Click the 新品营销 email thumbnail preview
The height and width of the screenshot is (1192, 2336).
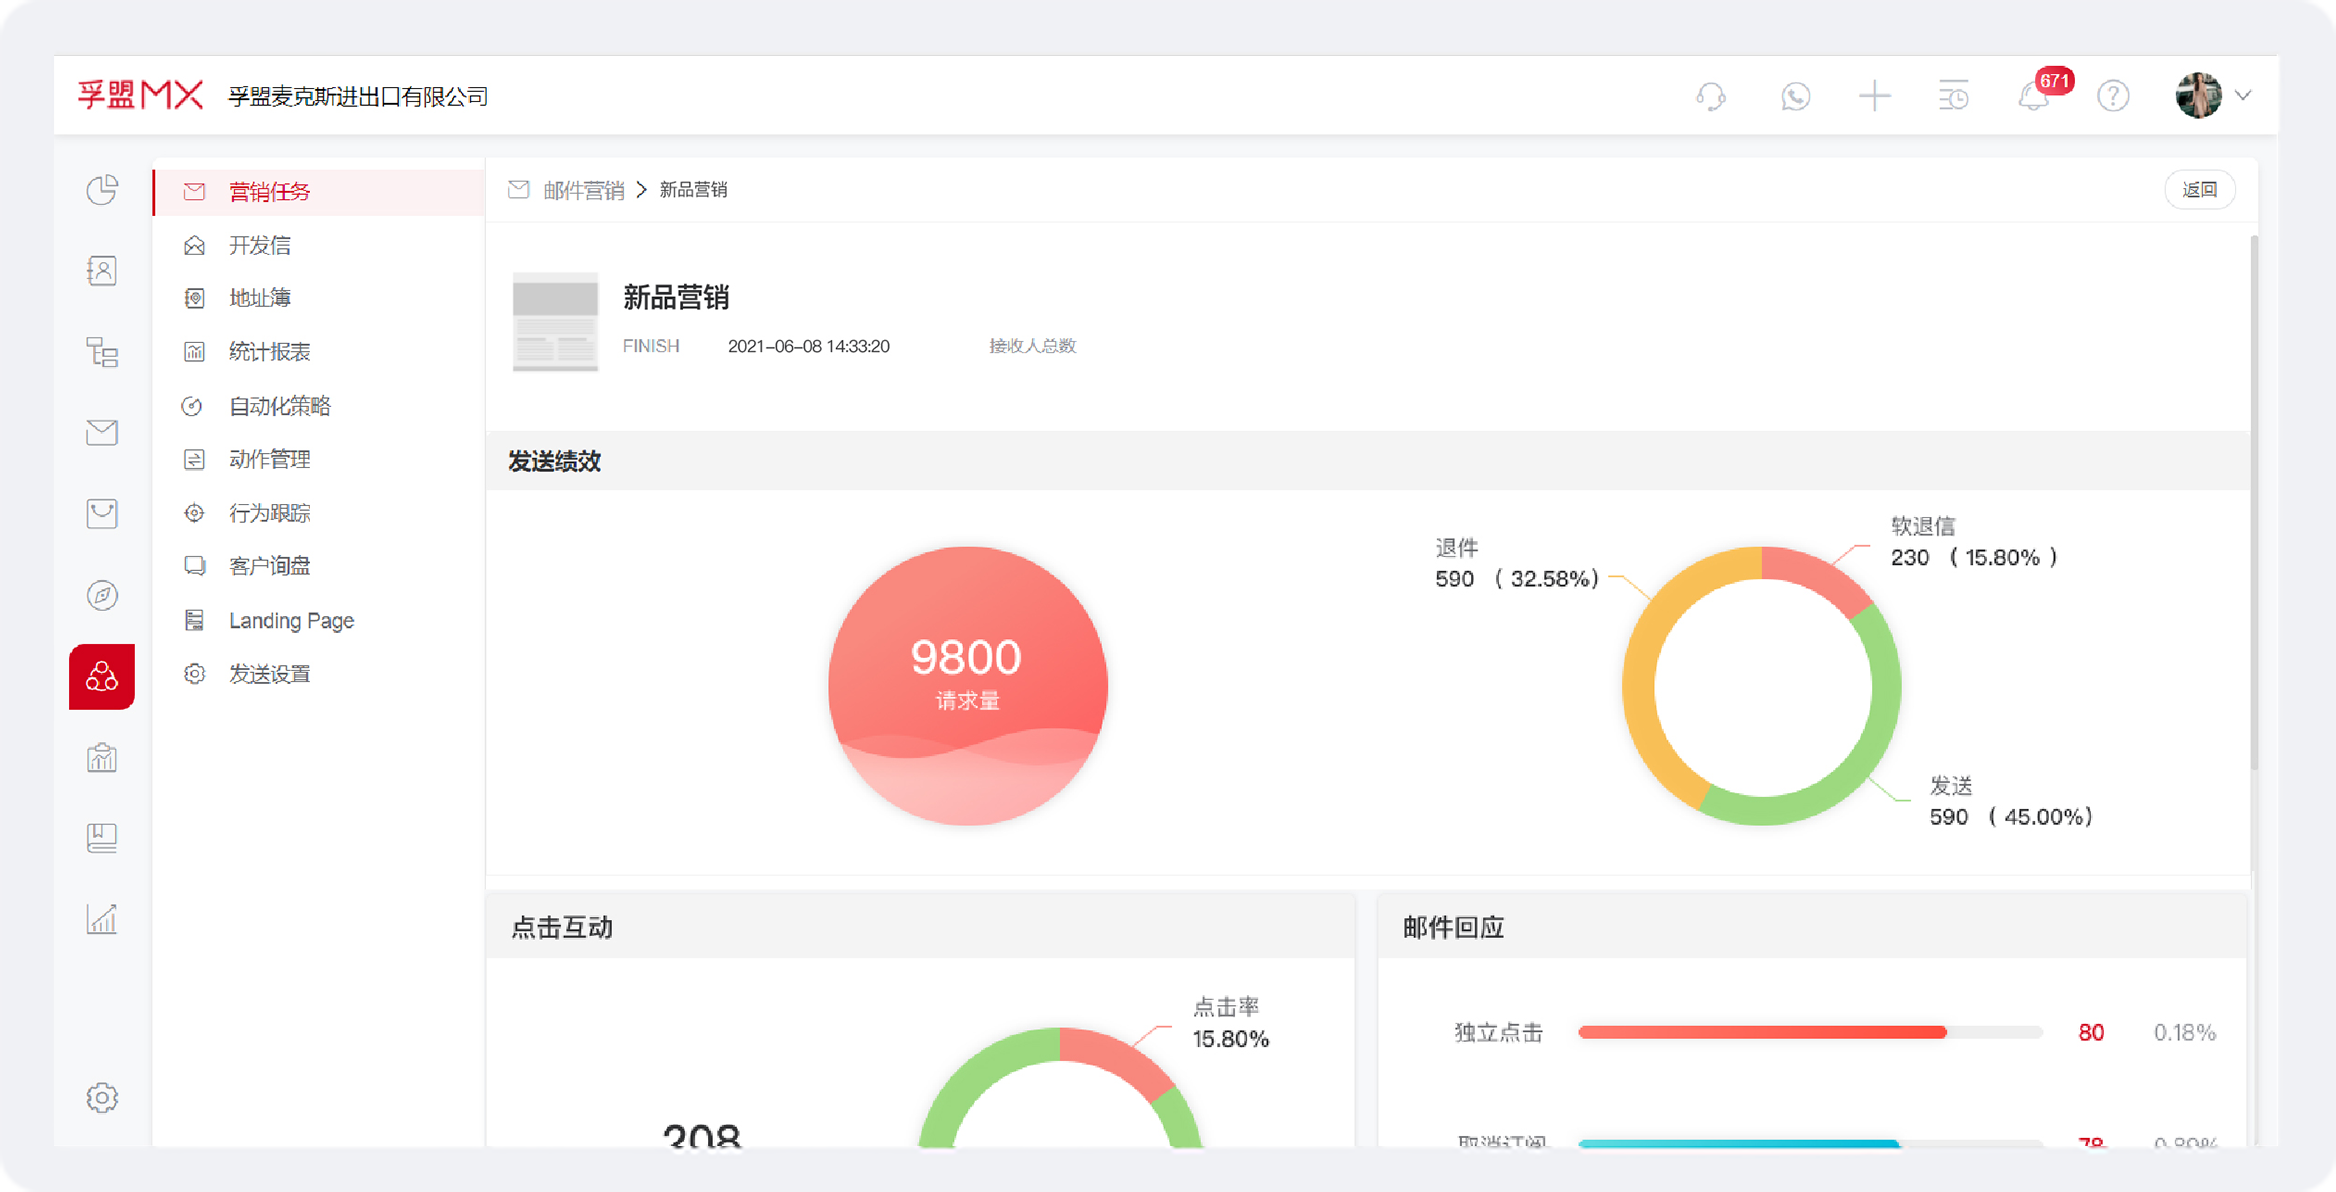click(x=555, y=322)
